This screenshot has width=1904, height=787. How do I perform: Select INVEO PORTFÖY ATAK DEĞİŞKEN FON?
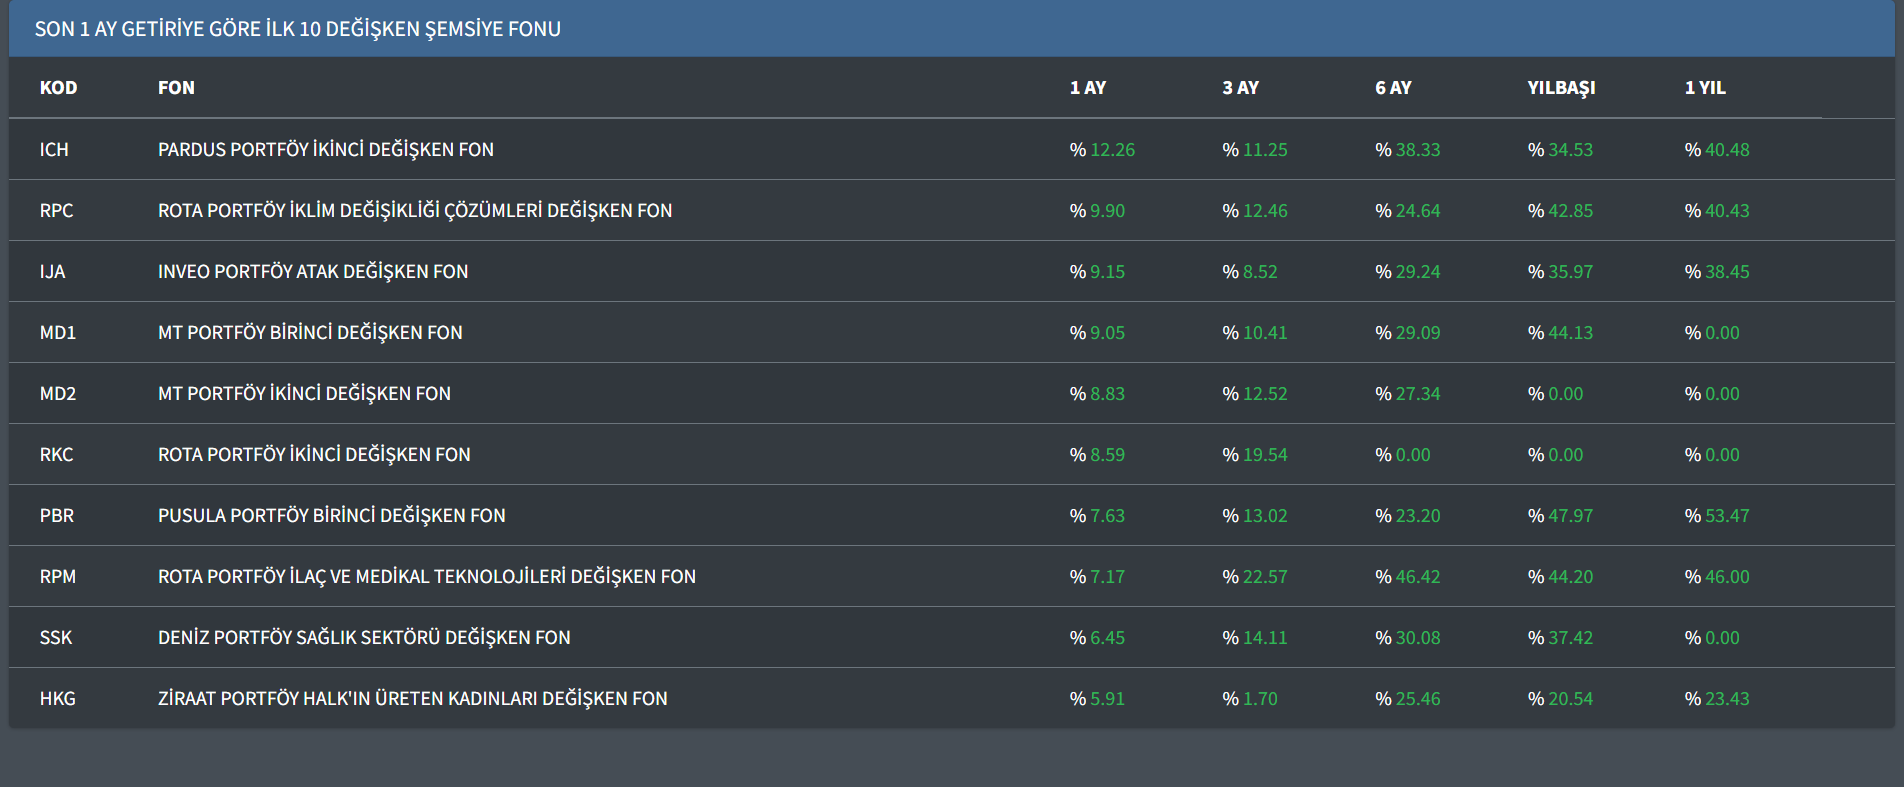pyautogui.click(x=313, y=272)
